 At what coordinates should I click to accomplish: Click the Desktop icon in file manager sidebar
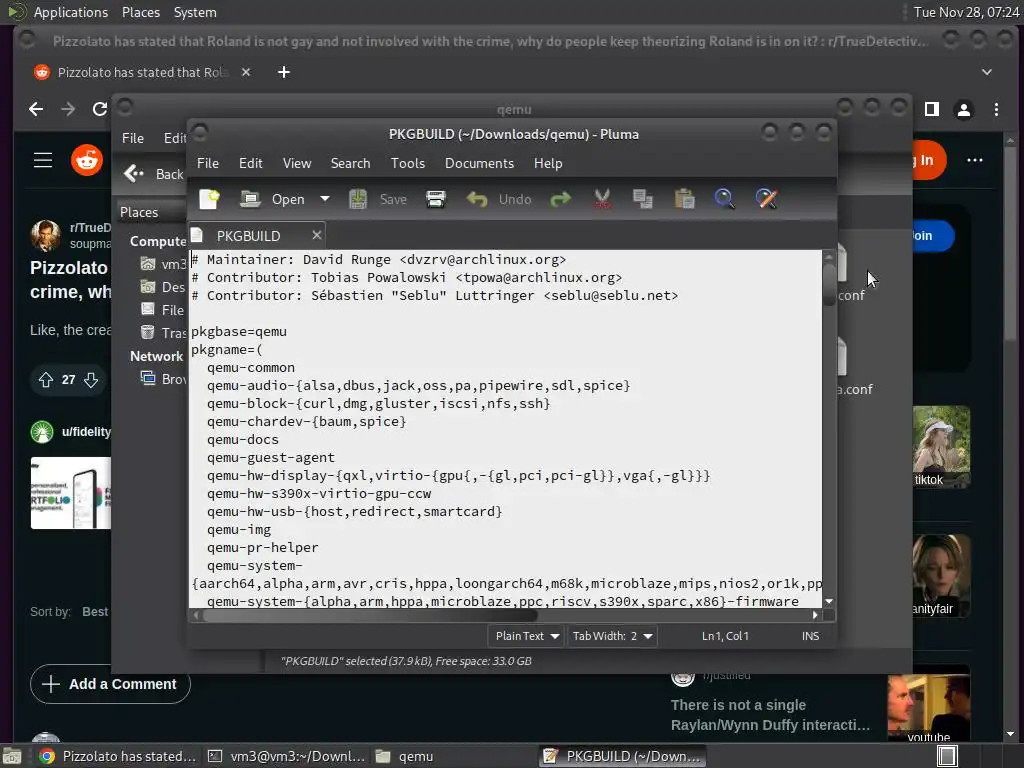coord(148,287)
